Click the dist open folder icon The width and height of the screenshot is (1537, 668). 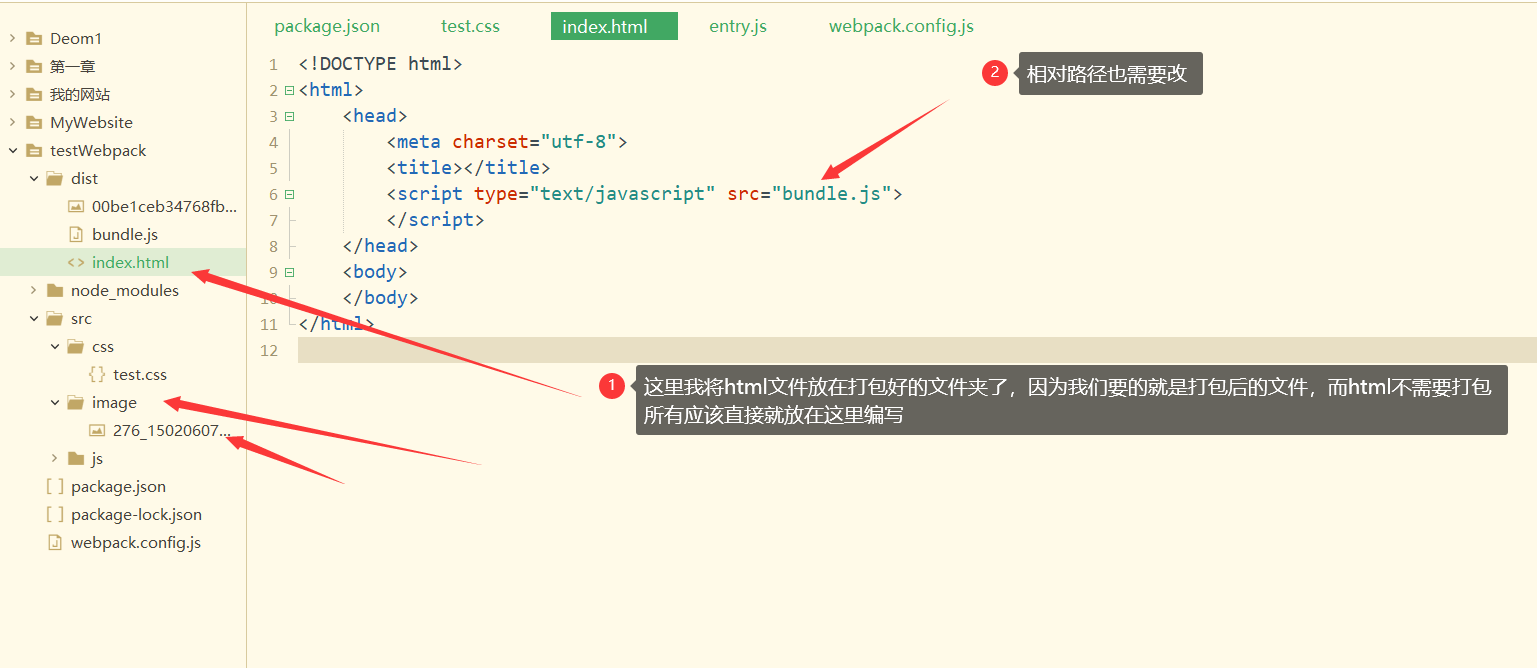click(55, 178)
